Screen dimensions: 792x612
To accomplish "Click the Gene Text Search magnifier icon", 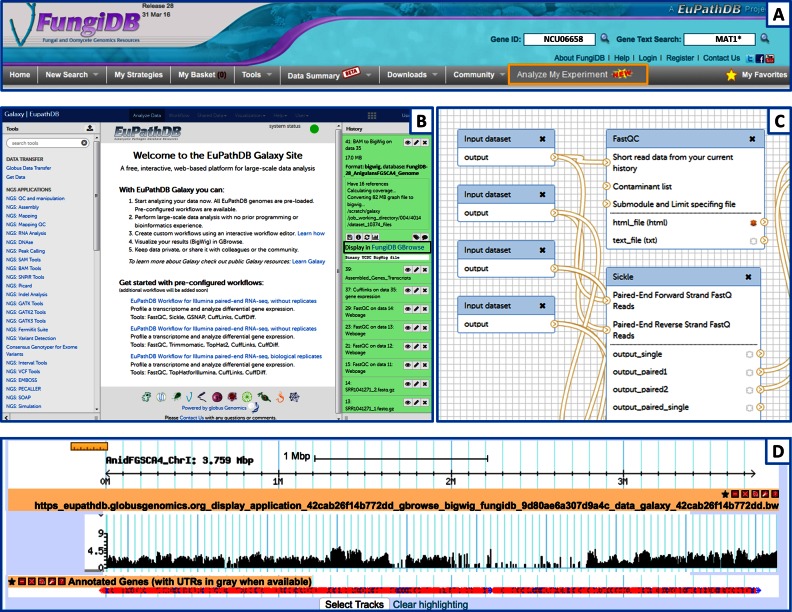I will click(765, 38).
